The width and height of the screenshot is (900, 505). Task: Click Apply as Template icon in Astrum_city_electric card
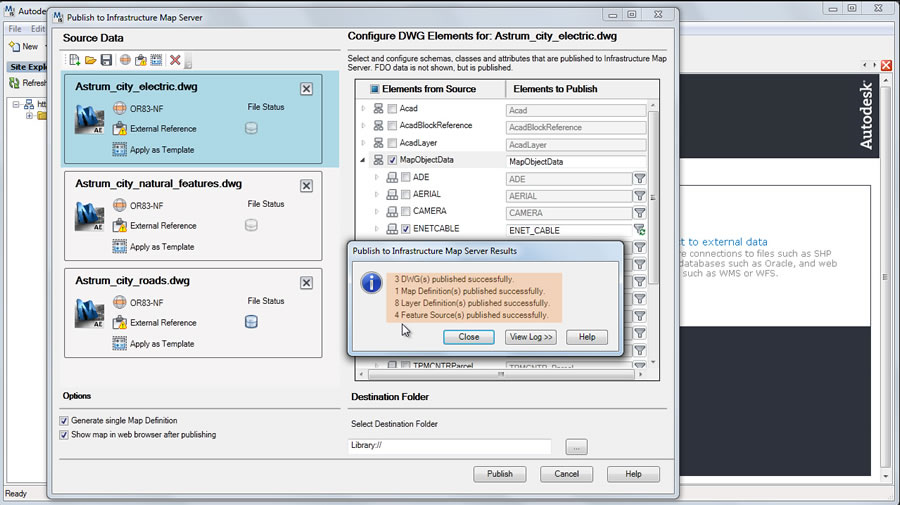(119, 149)
